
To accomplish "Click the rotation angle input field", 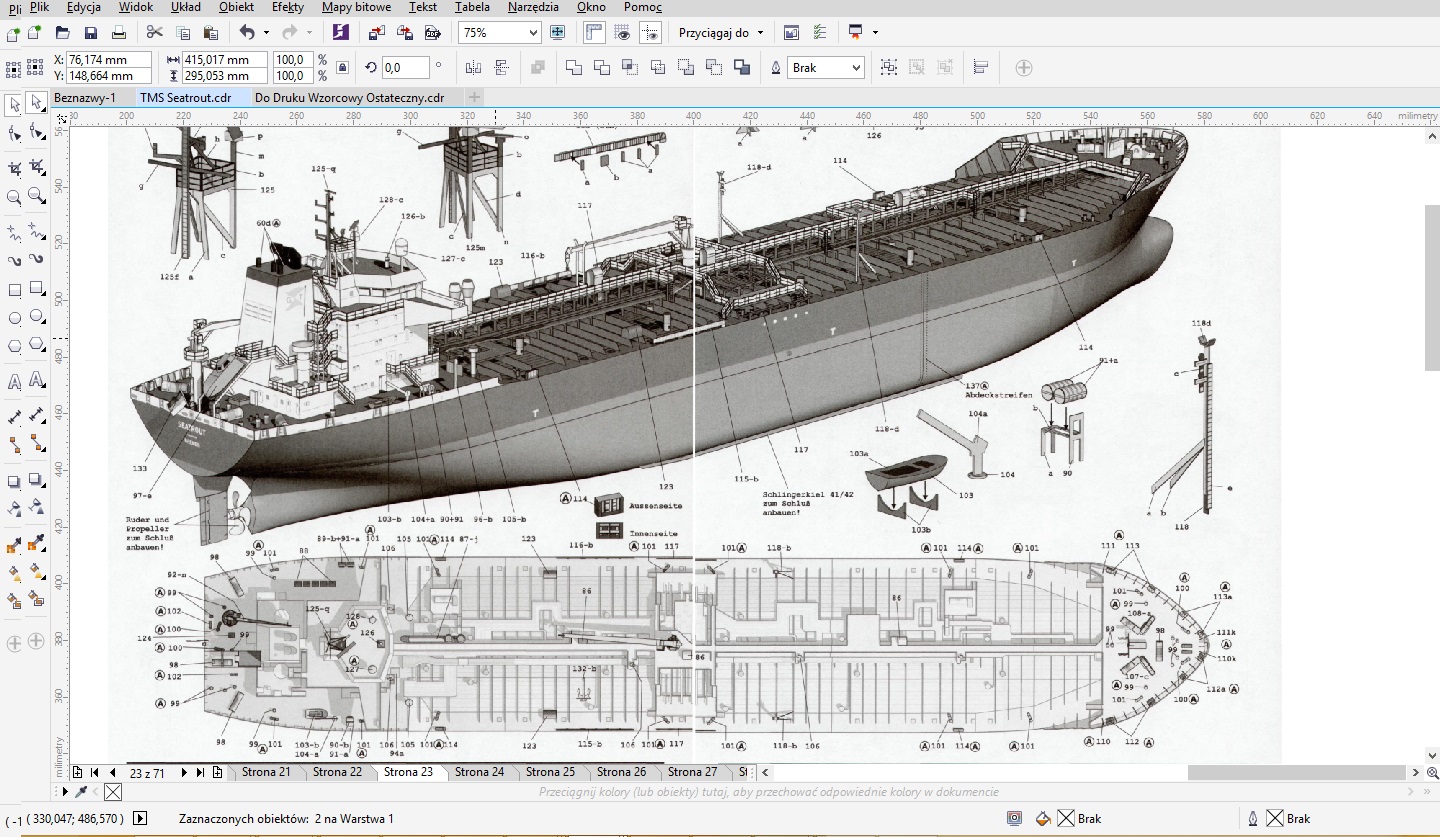I will tap(405, 68).
